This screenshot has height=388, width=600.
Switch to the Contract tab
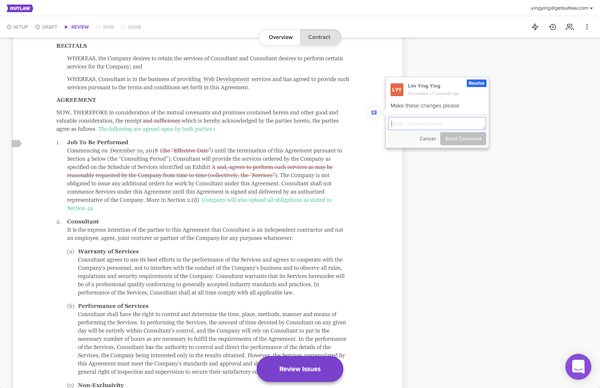319,37
